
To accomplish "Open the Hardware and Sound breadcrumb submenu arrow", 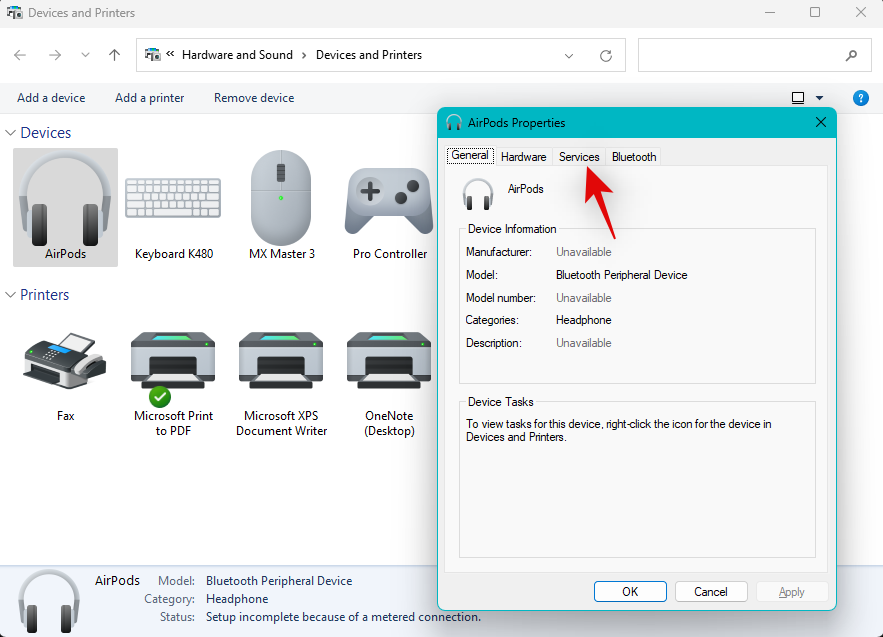I will pos(304,55).
